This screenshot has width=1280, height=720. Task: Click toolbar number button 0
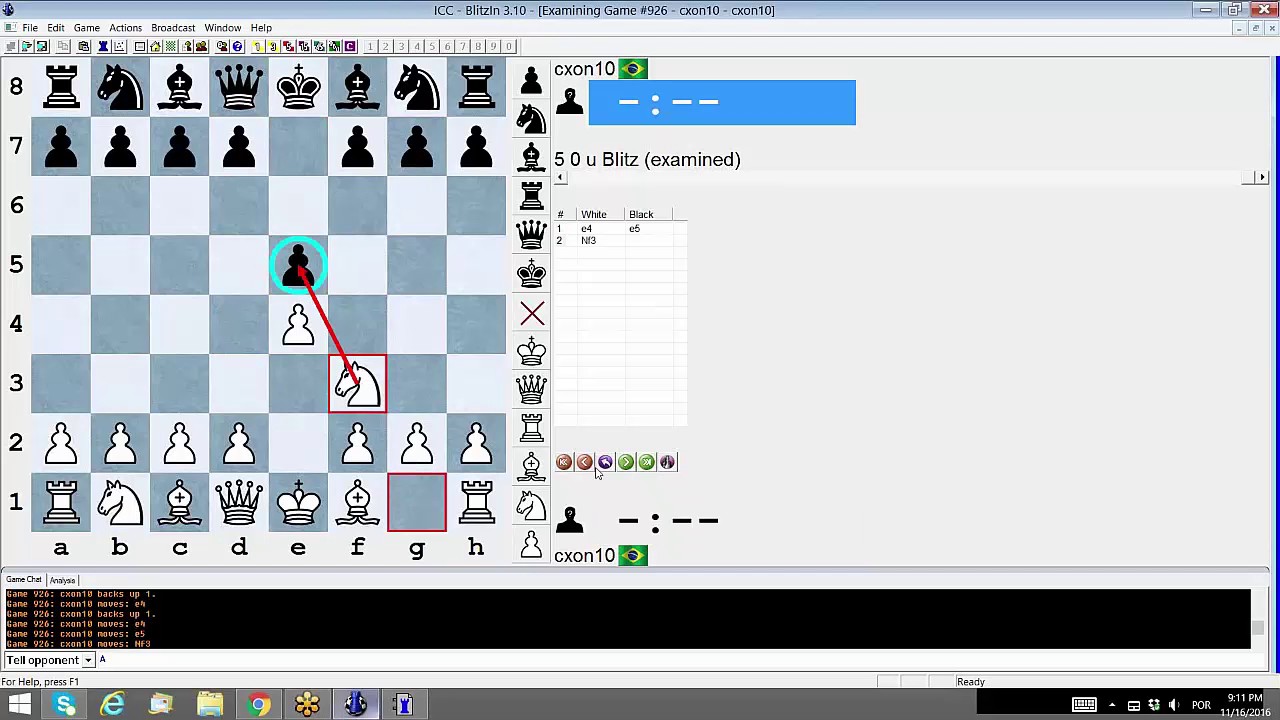click(x=509, y=46)
